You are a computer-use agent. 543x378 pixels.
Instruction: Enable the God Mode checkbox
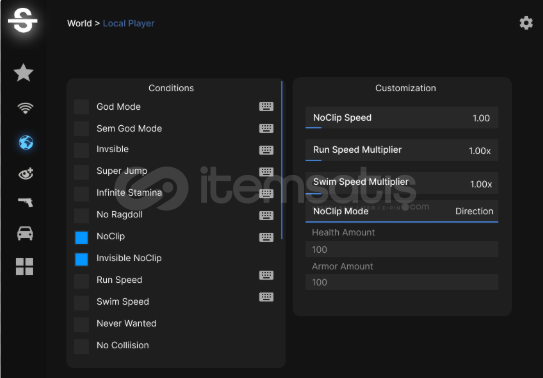click(x=81, y=107)
